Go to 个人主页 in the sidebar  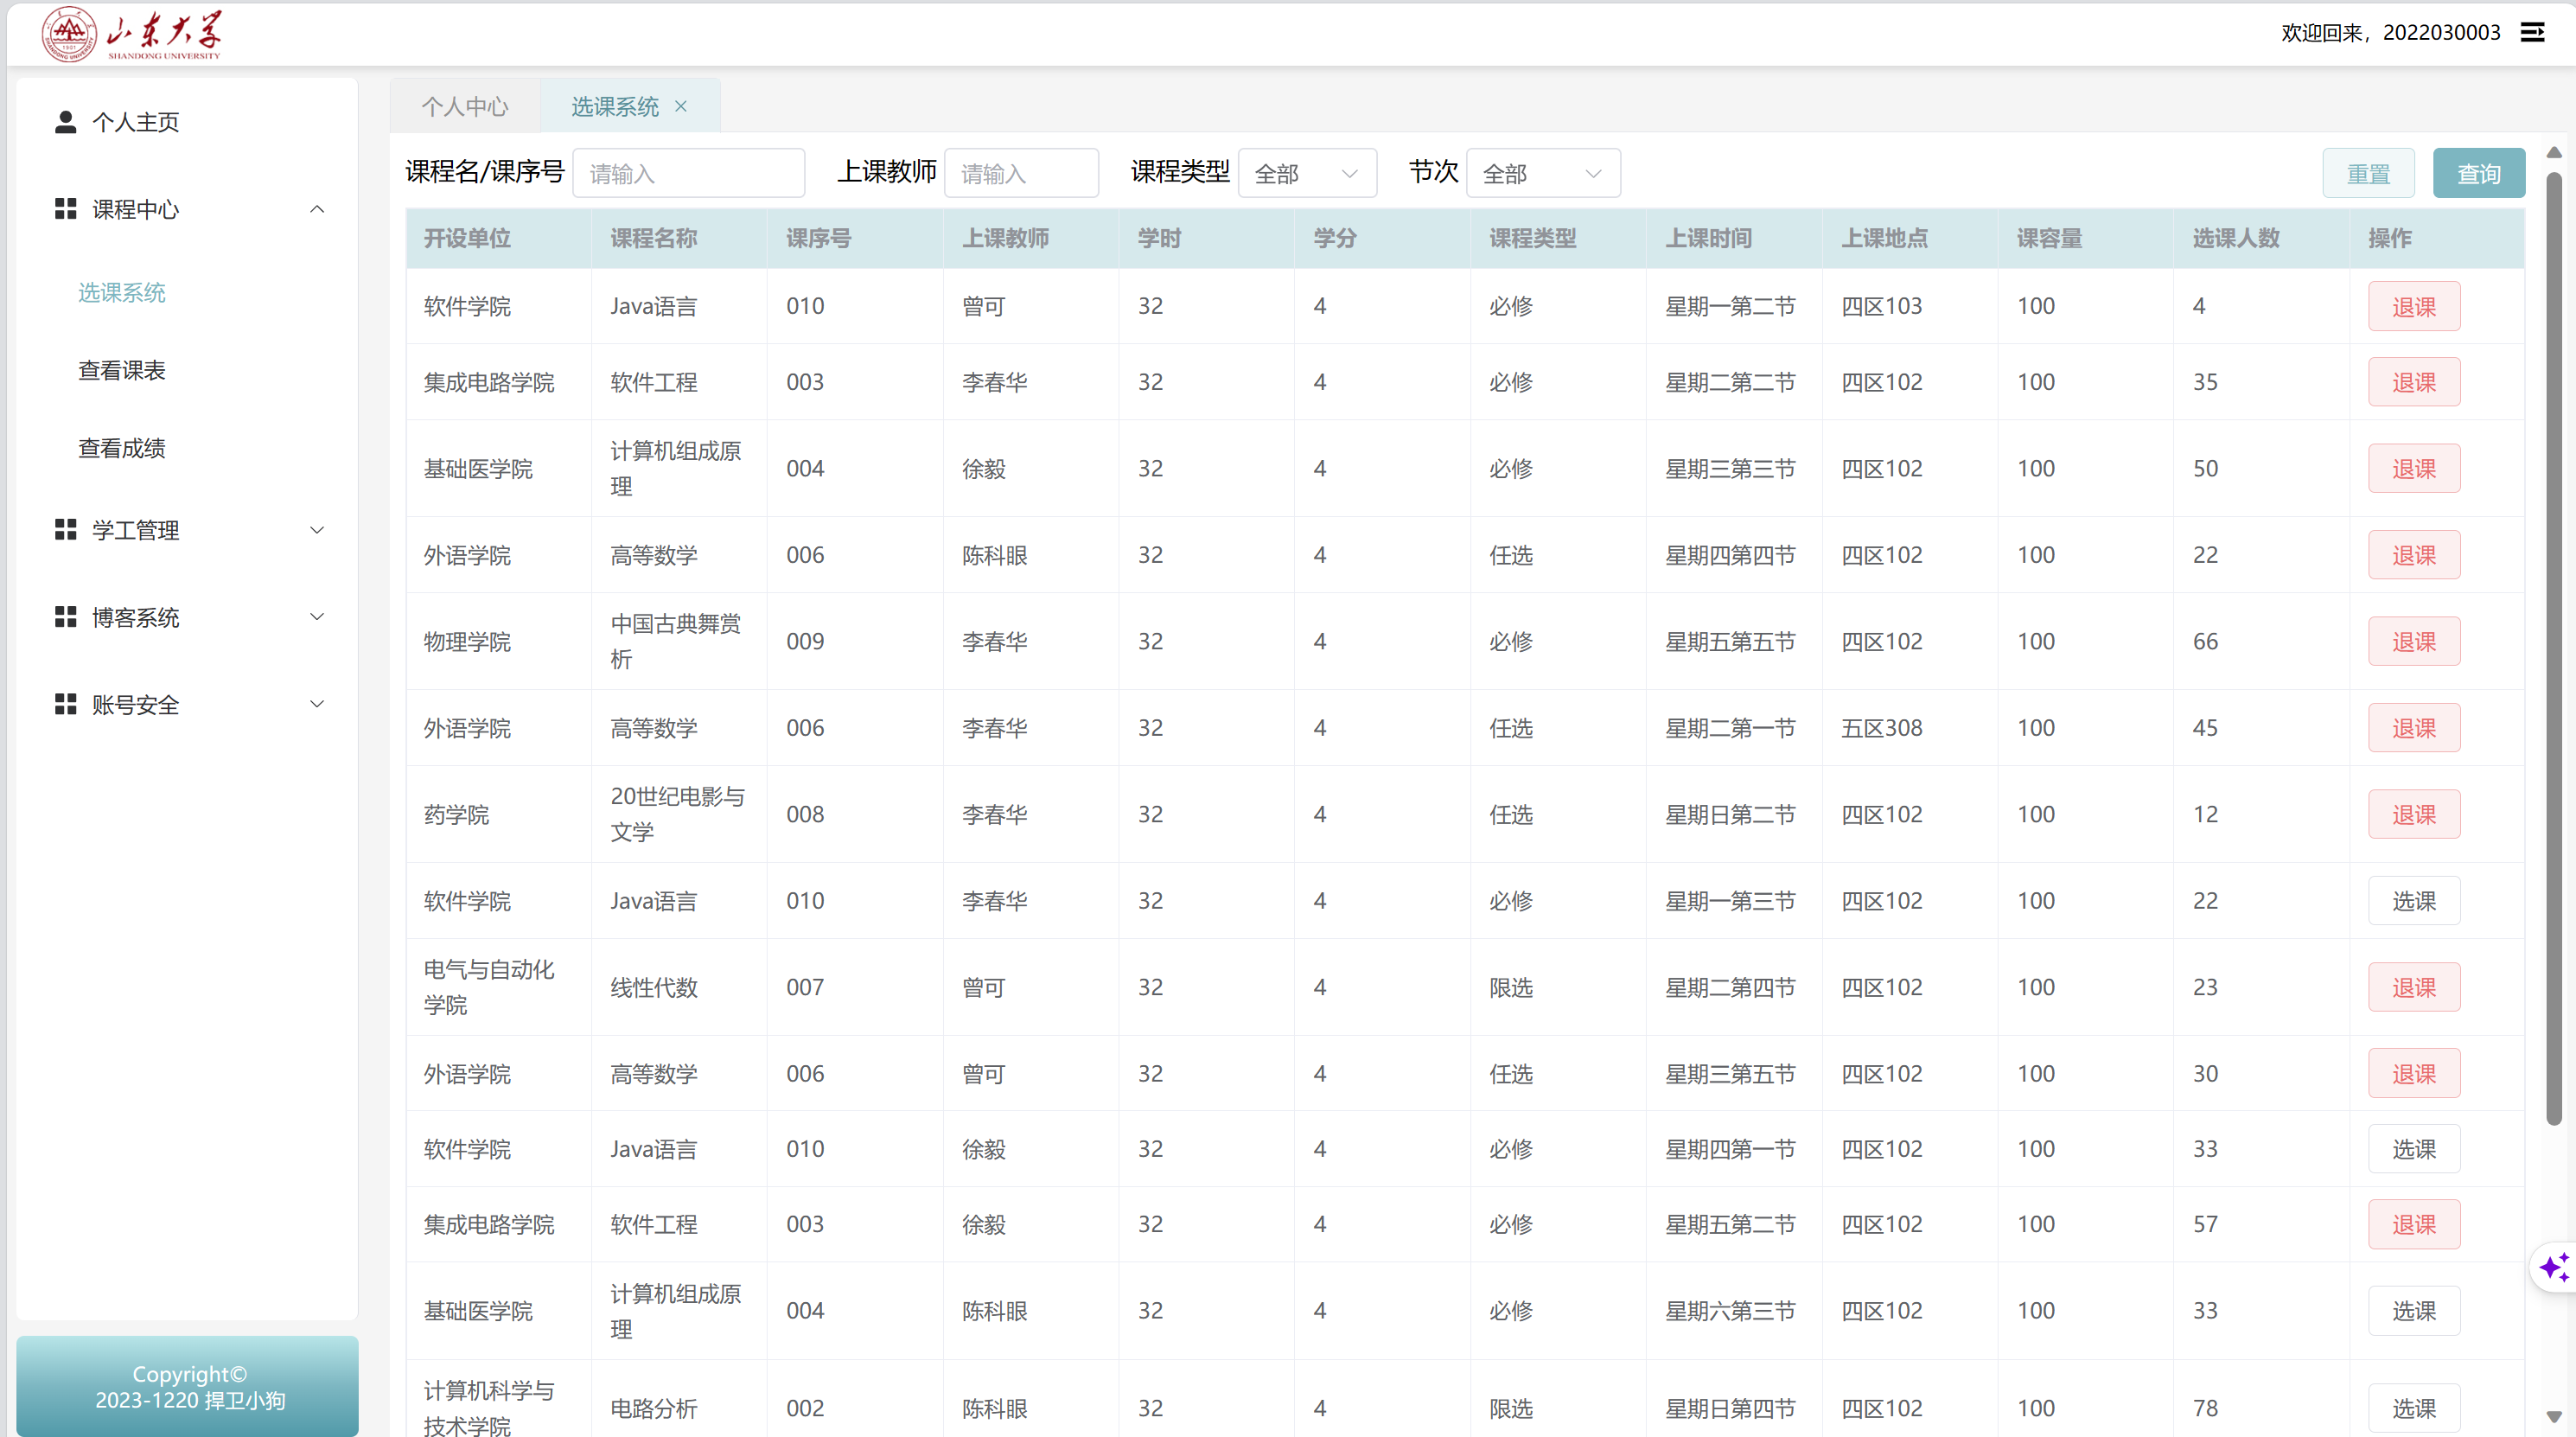click(136, 122)
